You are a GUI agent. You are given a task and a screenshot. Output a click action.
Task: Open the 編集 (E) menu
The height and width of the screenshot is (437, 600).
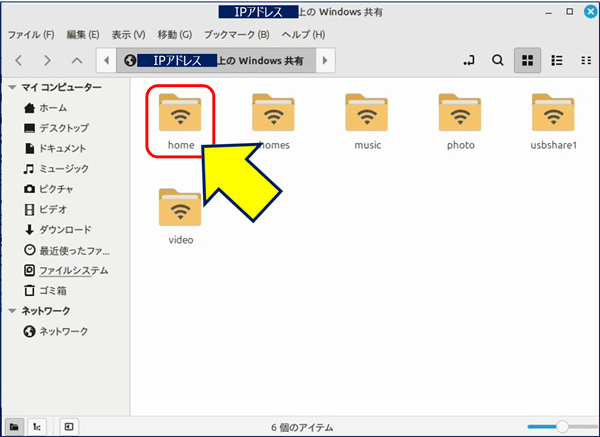83,34
